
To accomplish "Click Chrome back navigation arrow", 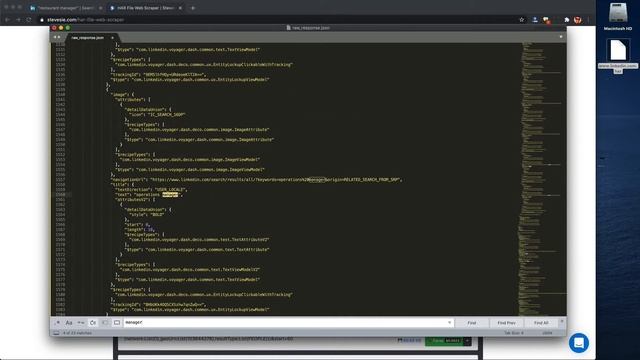I will click(x=7, y=20).
